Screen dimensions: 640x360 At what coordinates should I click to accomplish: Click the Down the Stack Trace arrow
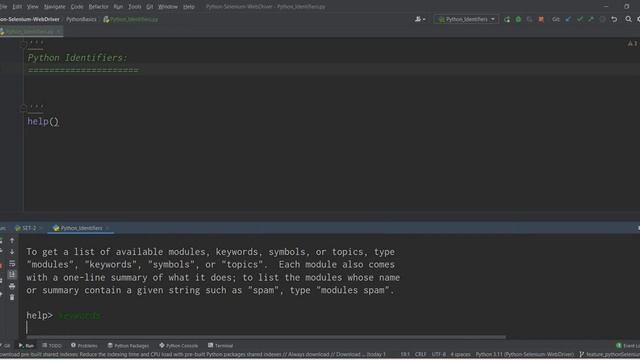tap(12, 252)
